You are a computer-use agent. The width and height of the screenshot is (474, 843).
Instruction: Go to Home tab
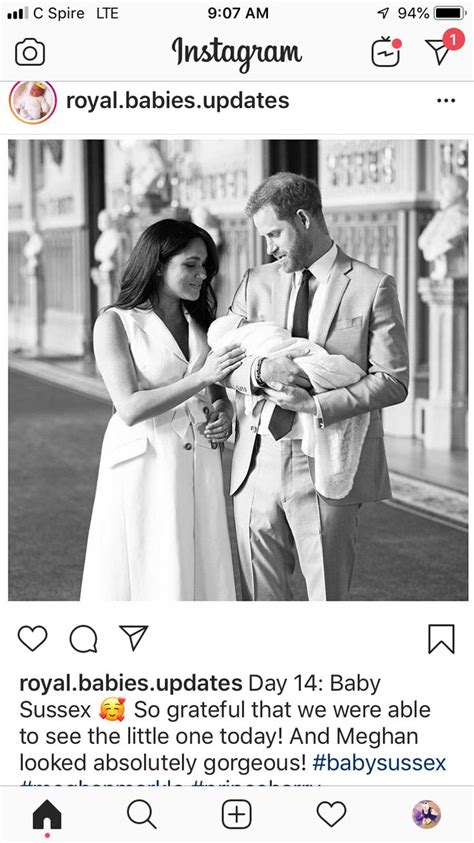pos(47,815)
